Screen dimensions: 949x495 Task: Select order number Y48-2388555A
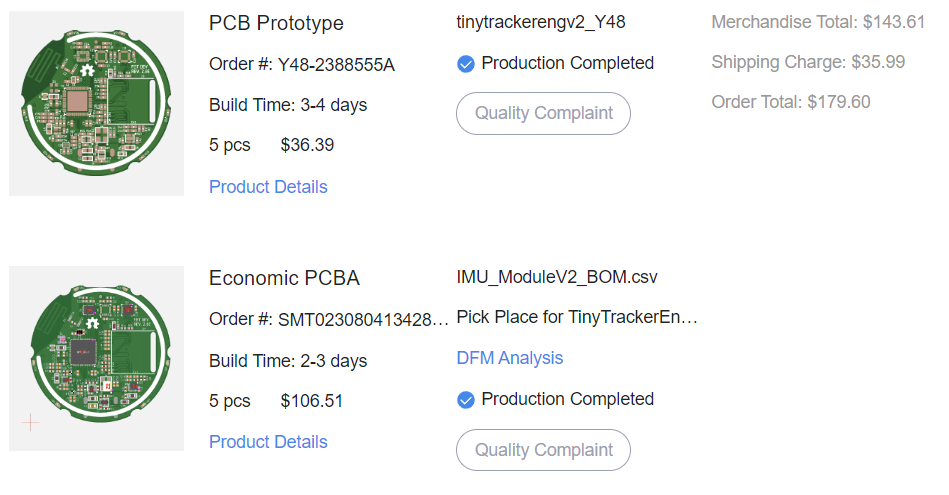[336, 65]
